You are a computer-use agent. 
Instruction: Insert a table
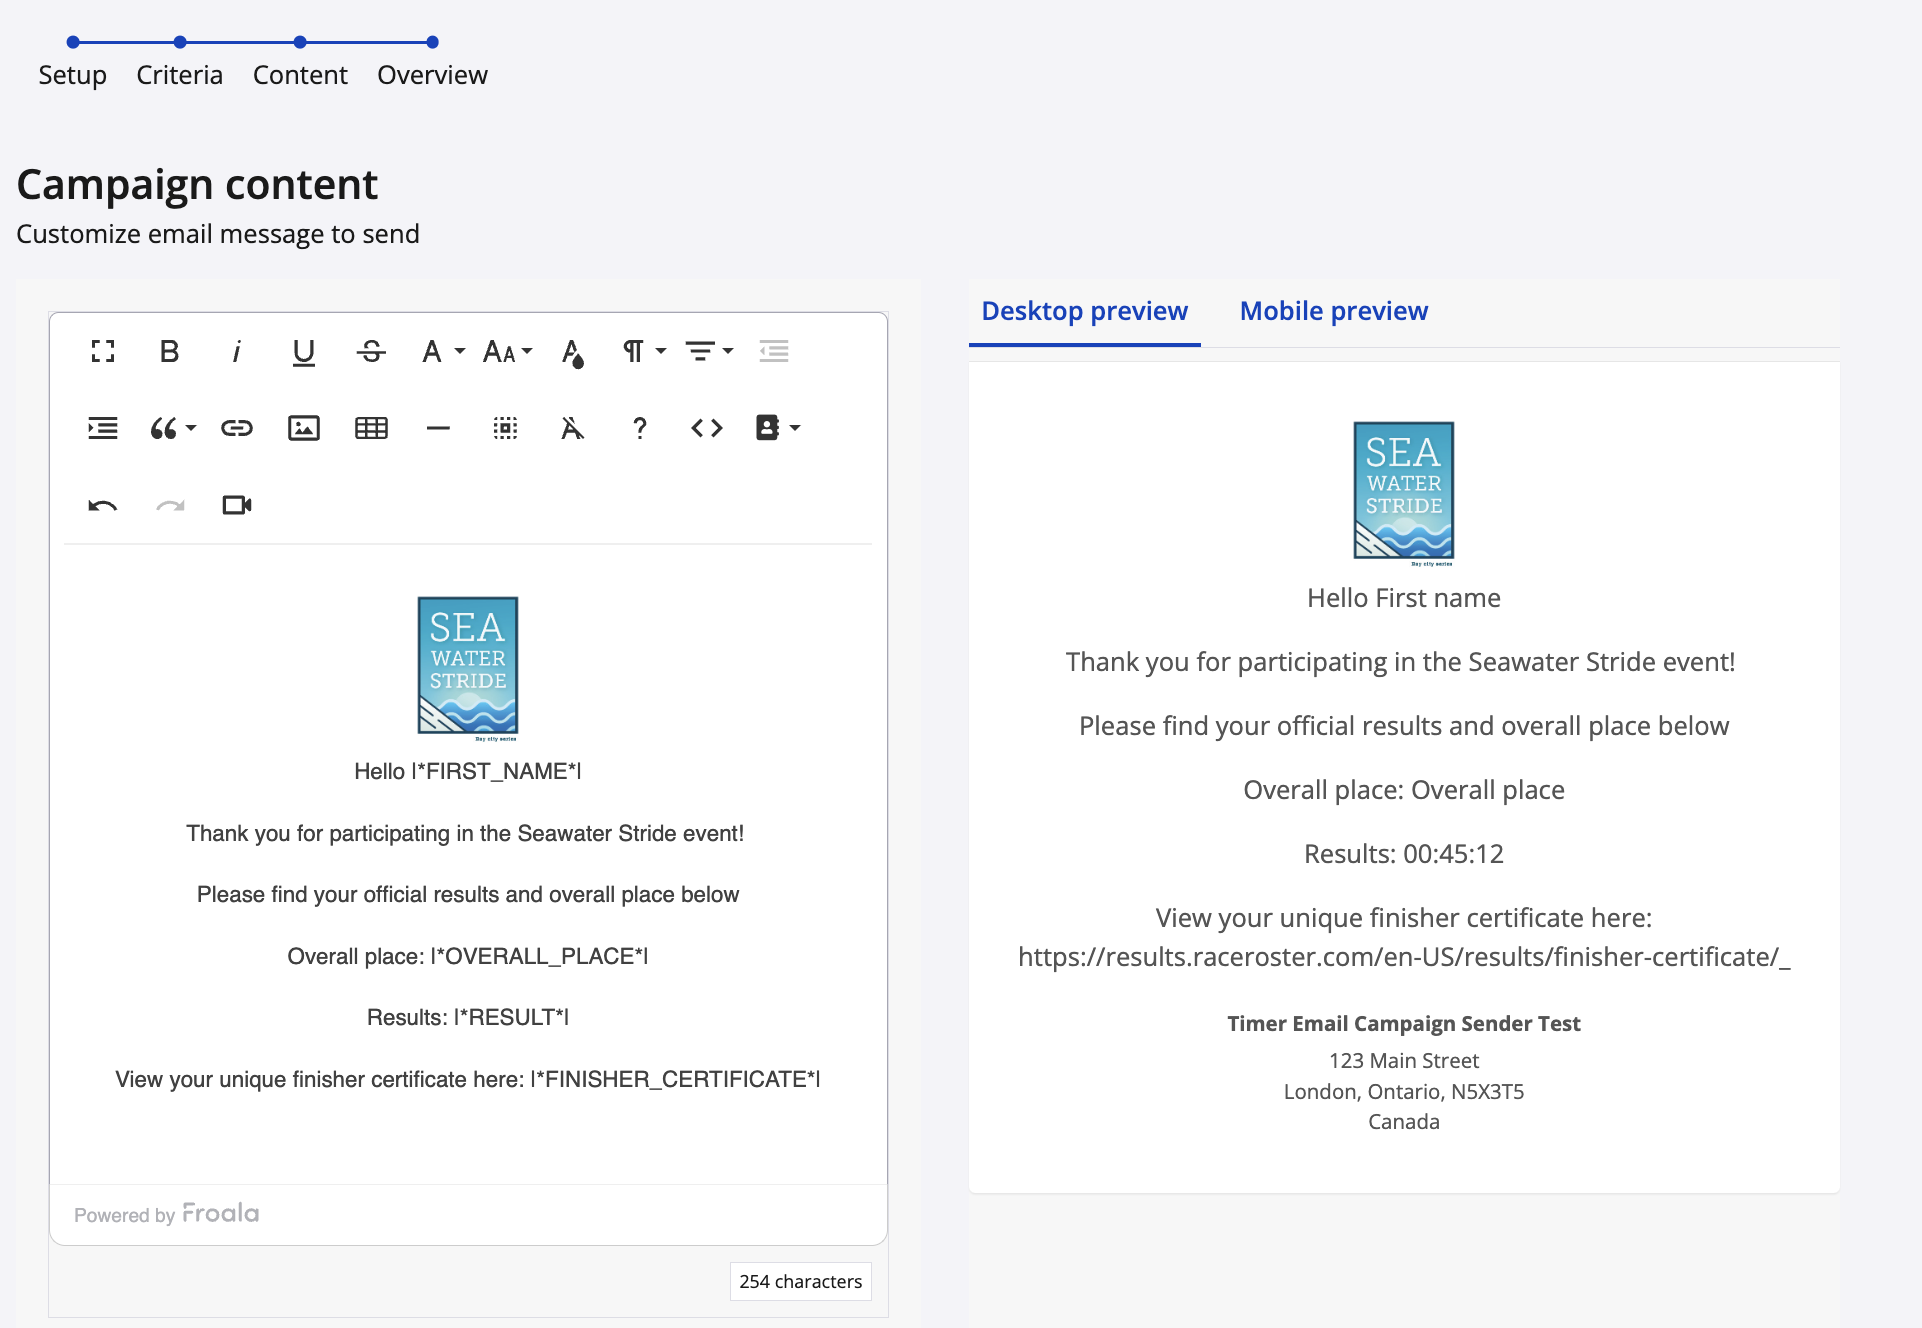[371, 428]
